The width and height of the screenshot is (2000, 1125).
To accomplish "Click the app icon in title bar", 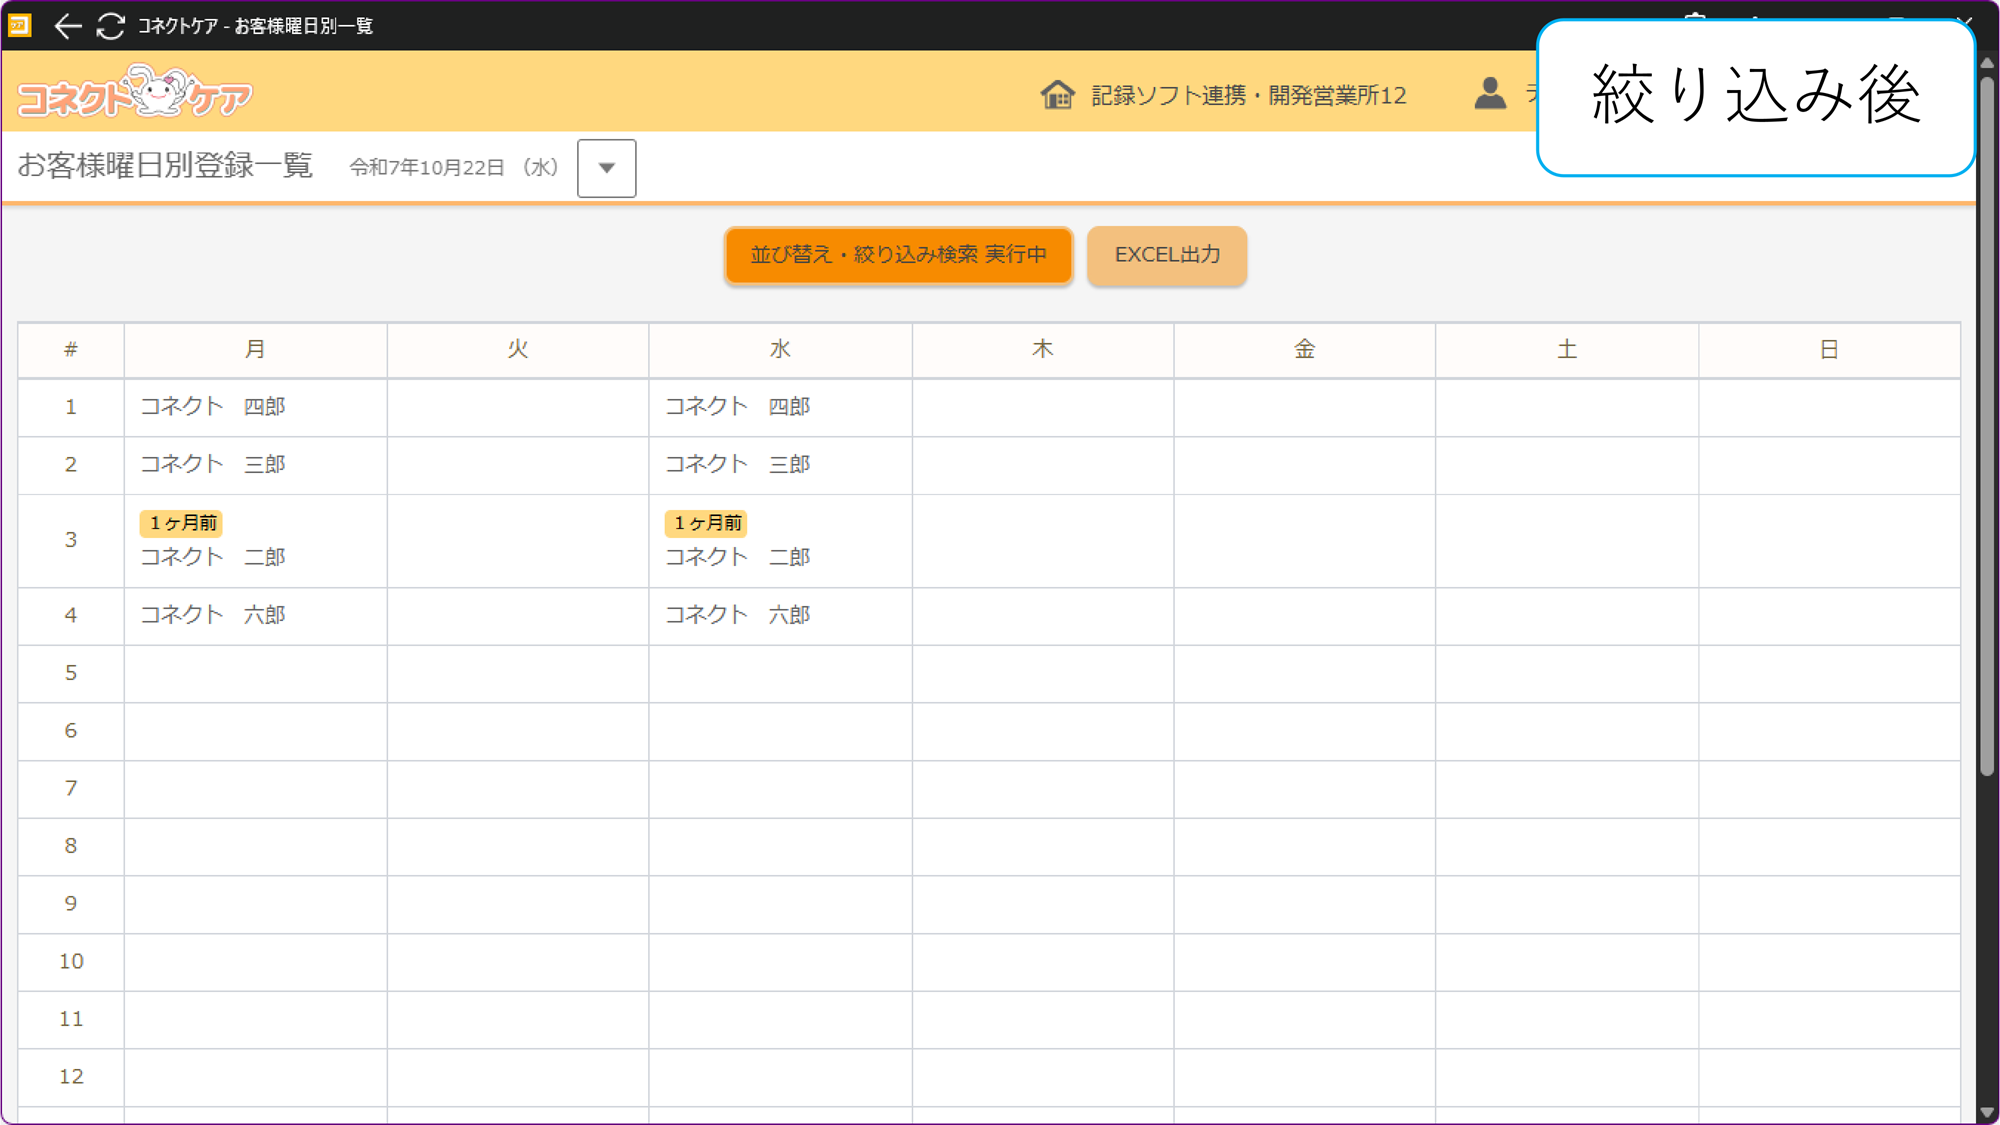I will (20, 25).
